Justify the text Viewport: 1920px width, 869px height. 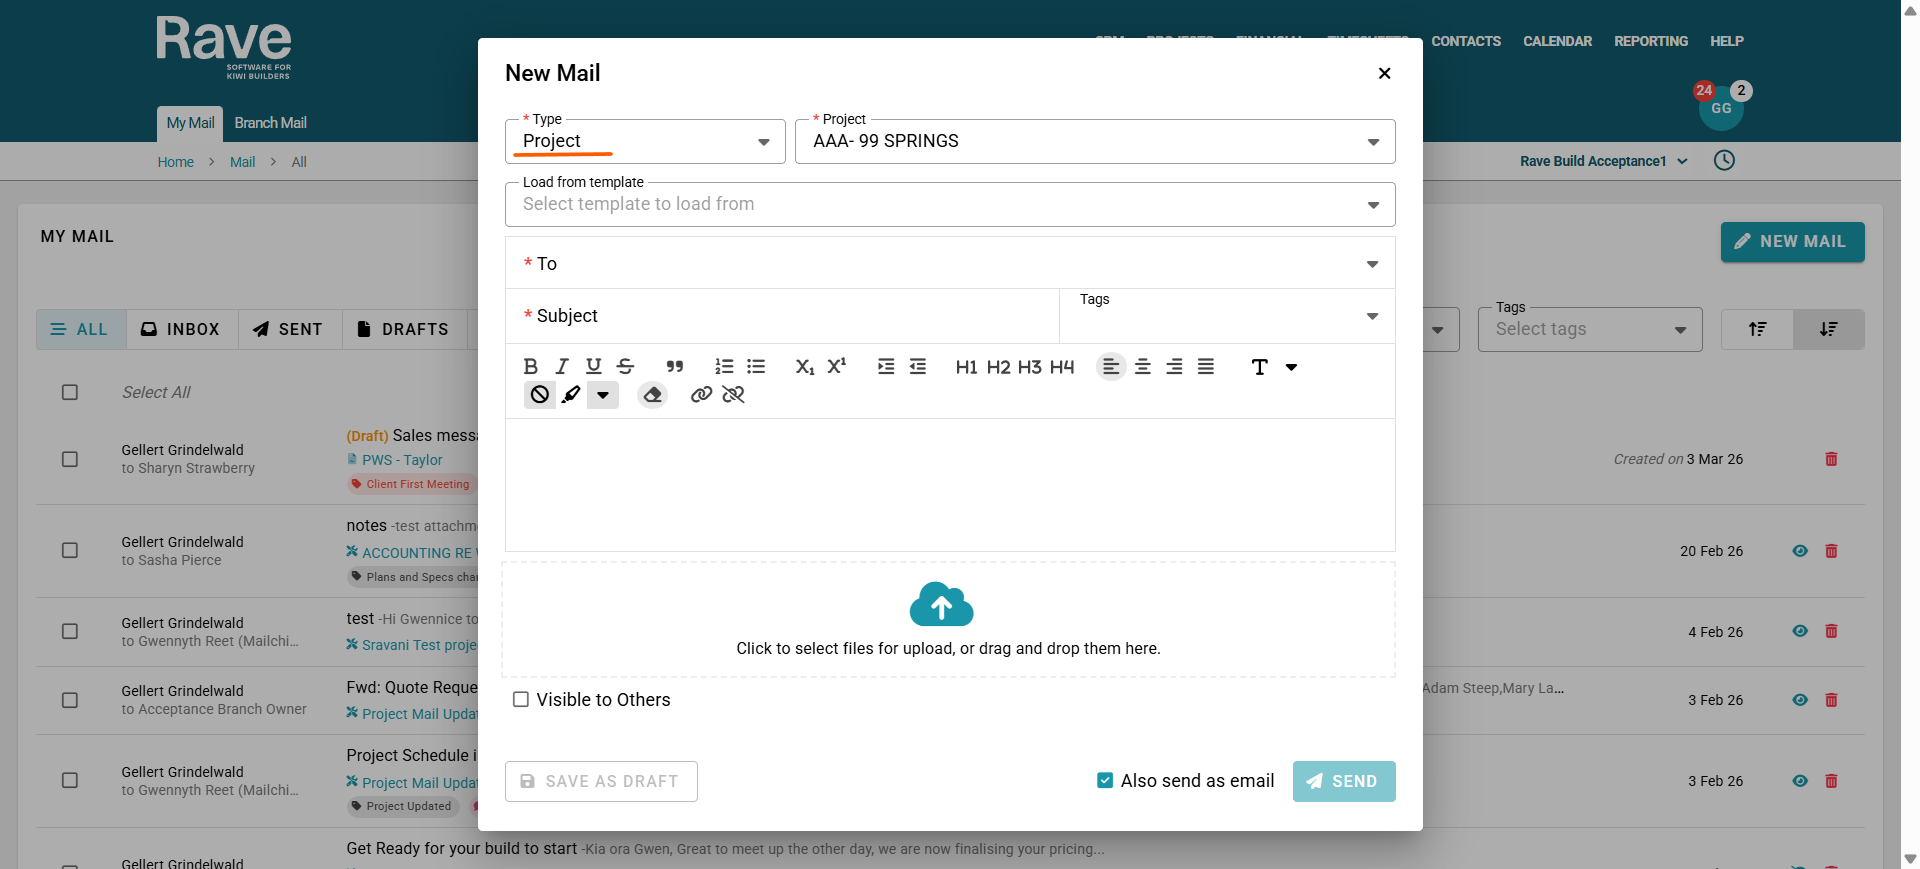(1206, 367)
